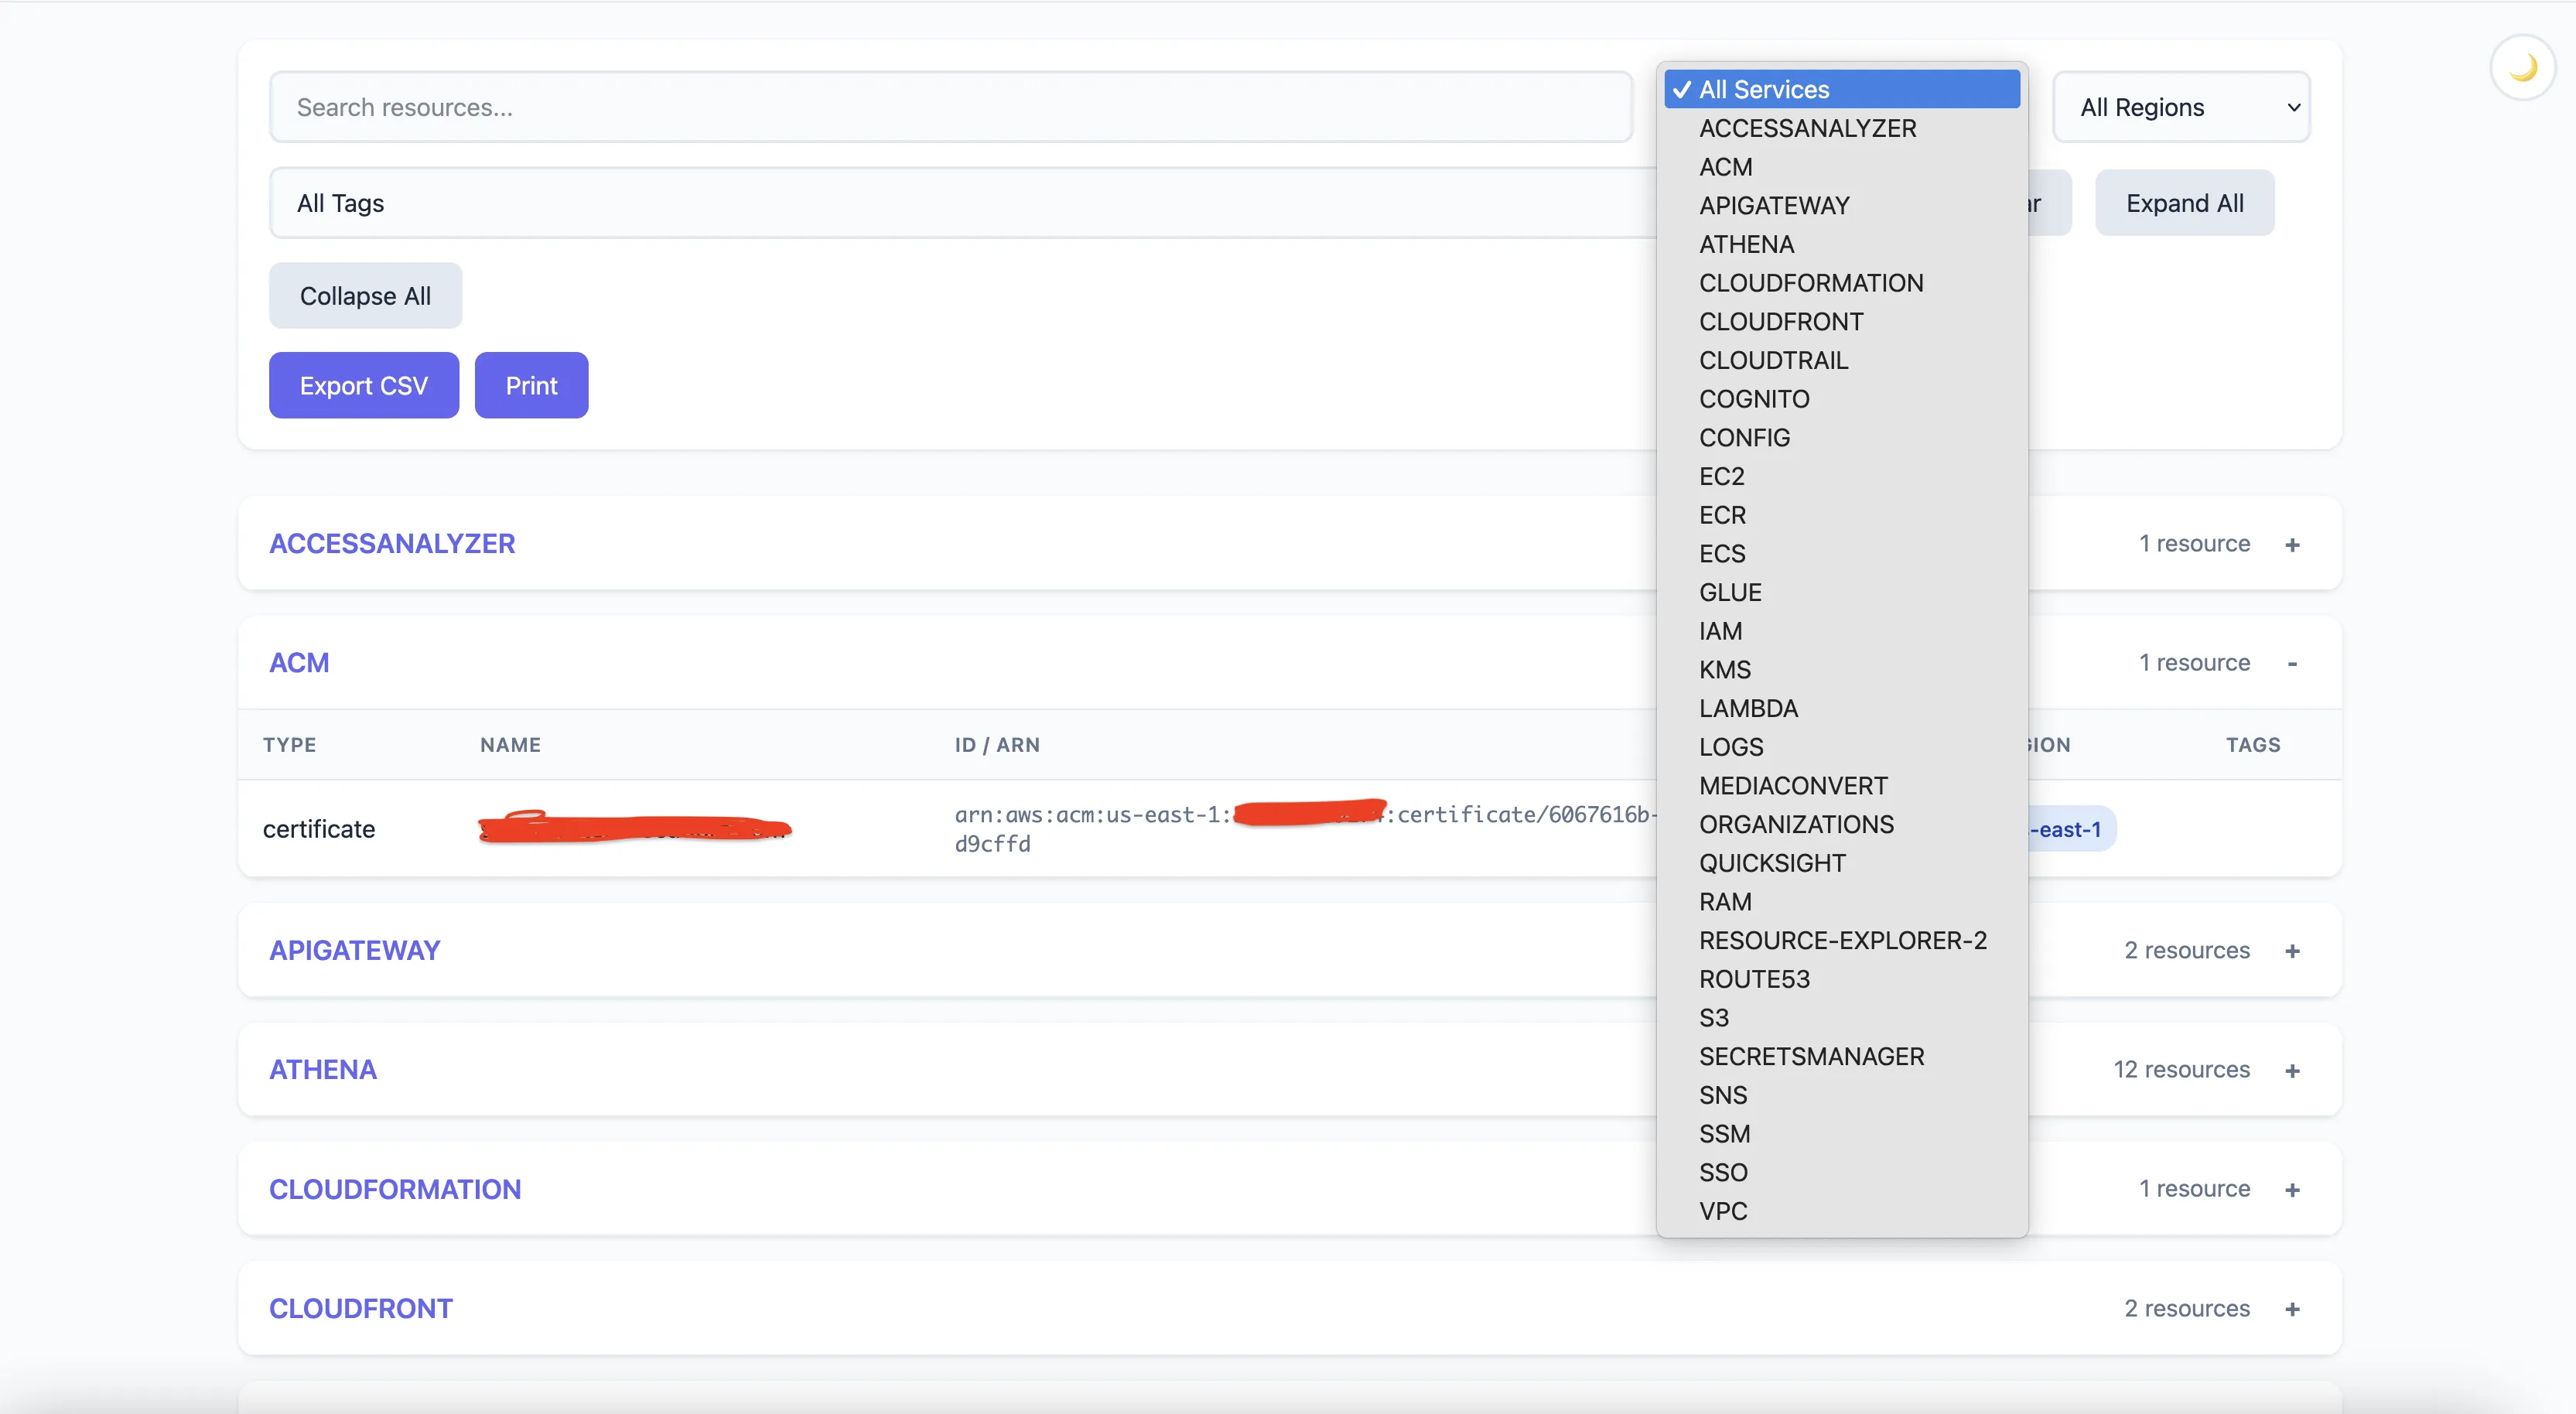Expand the CLOUDFRONT resources section
Image resolution: width=2576 pixels, height=1414 pixels.
click(x=2293, y=1308)
